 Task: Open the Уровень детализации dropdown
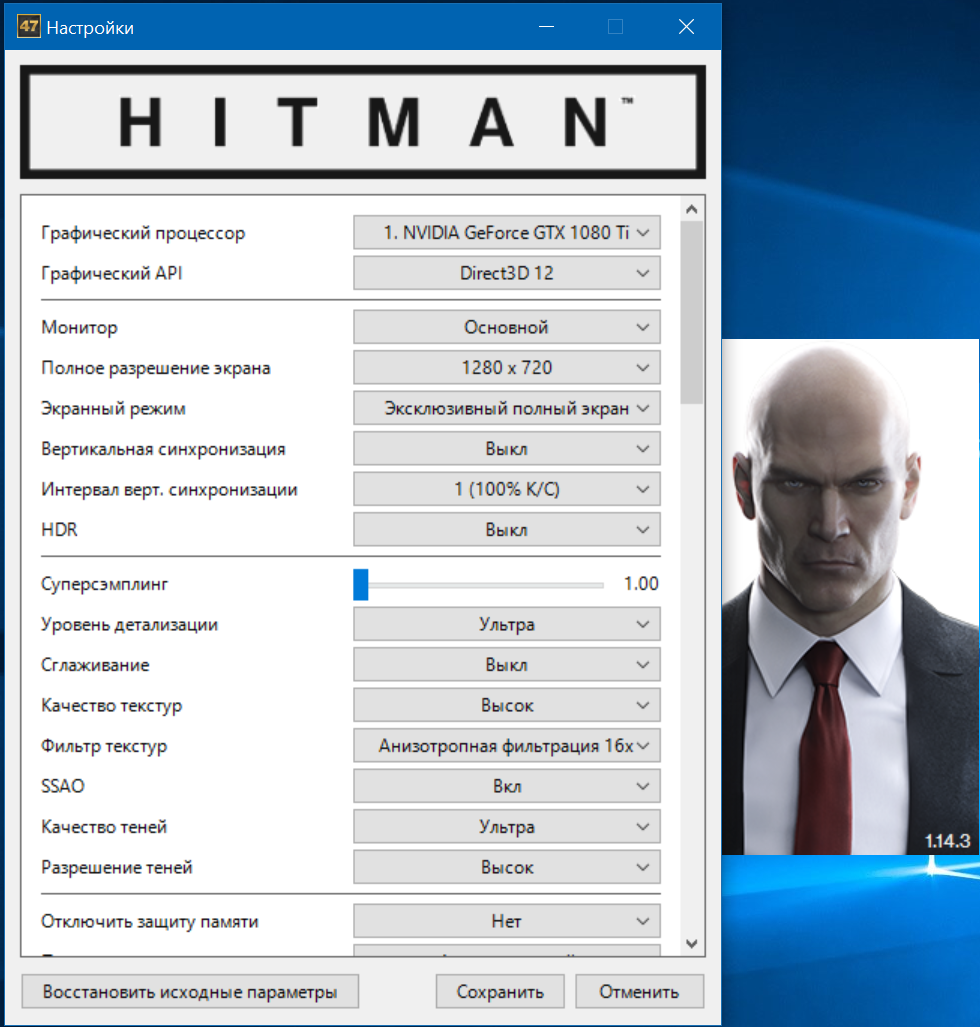click(x=506, y=624)
